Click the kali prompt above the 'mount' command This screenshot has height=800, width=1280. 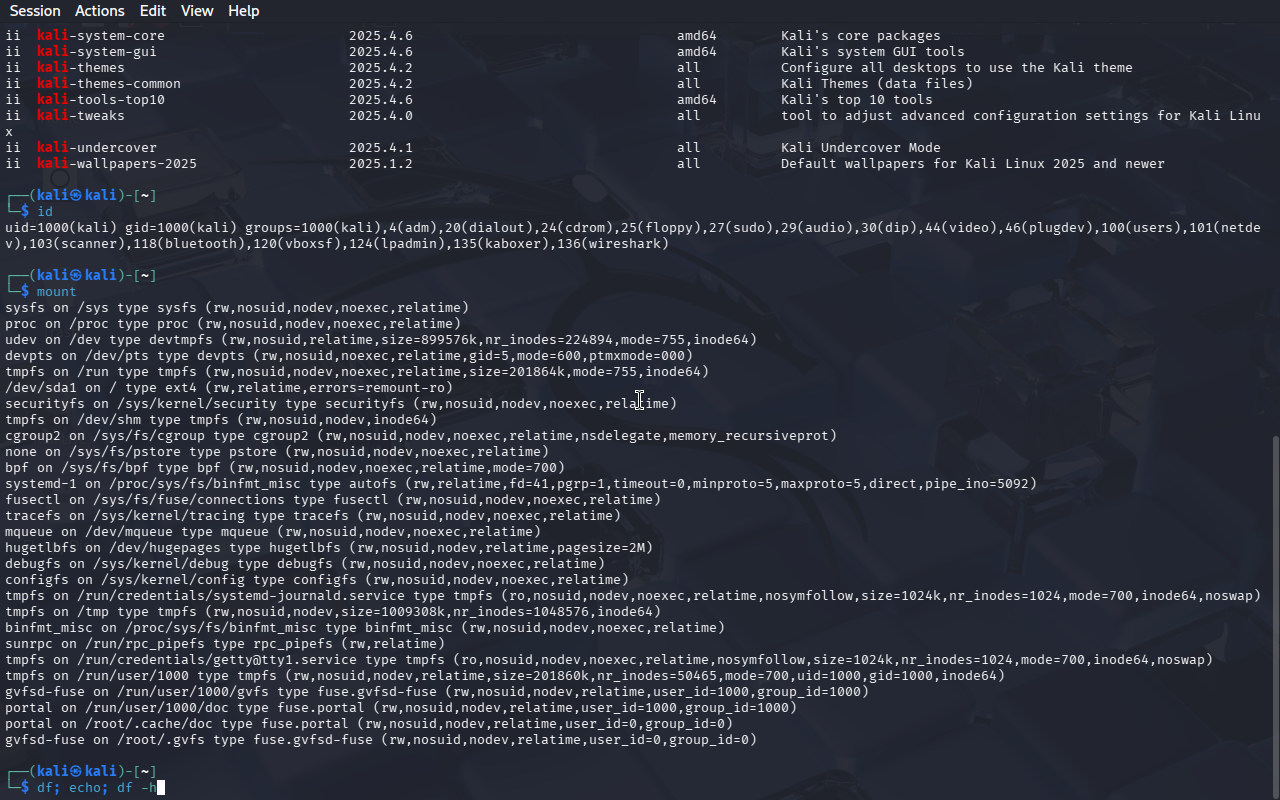[x=82, y=275]
